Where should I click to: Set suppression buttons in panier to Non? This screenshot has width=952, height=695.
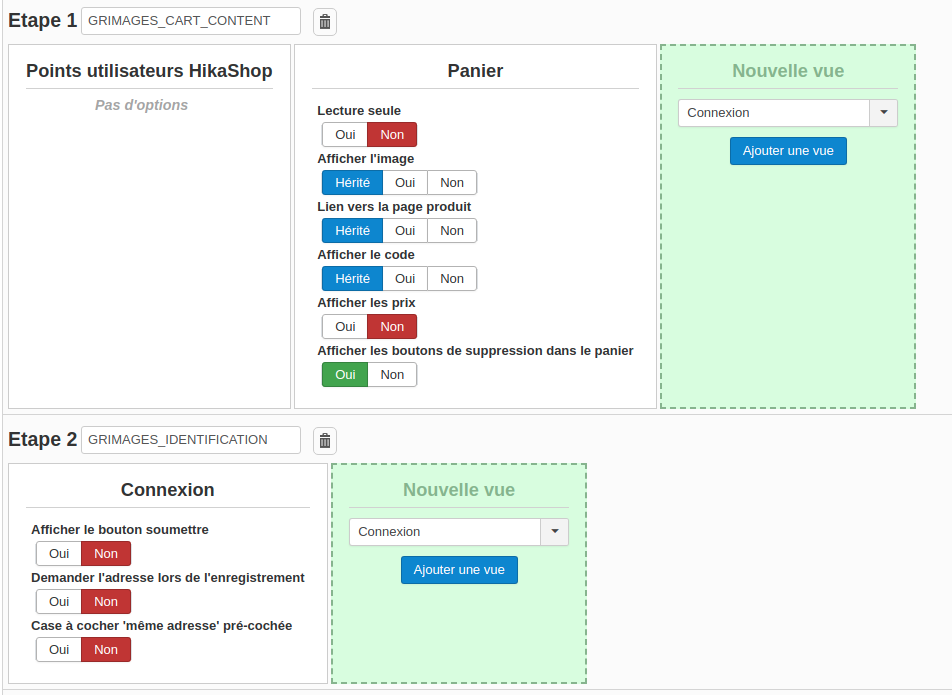tap(392, 375)
